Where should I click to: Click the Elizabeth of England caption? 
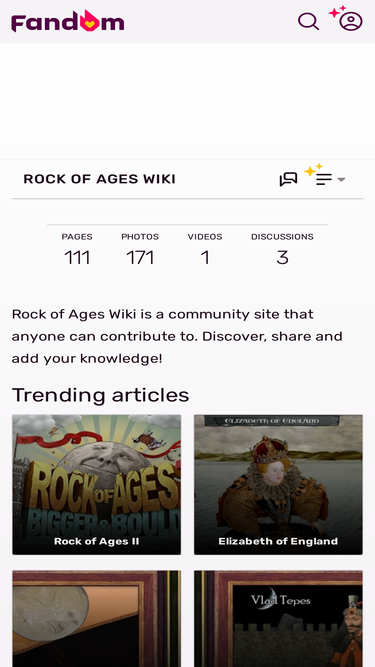click(278, 541)
